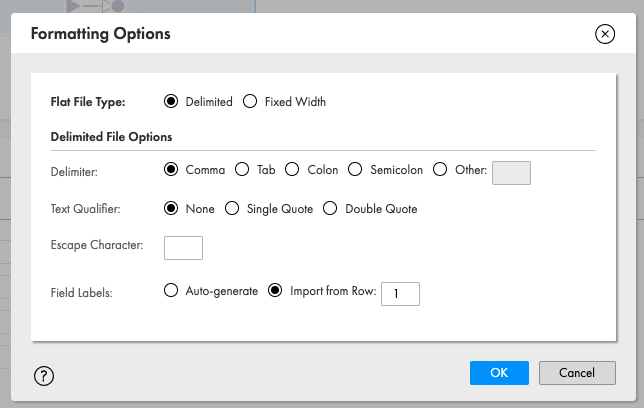Select the Other delimiter radio button
The height and width of the screenshot is (408, 644).
[x=440, y=169]
